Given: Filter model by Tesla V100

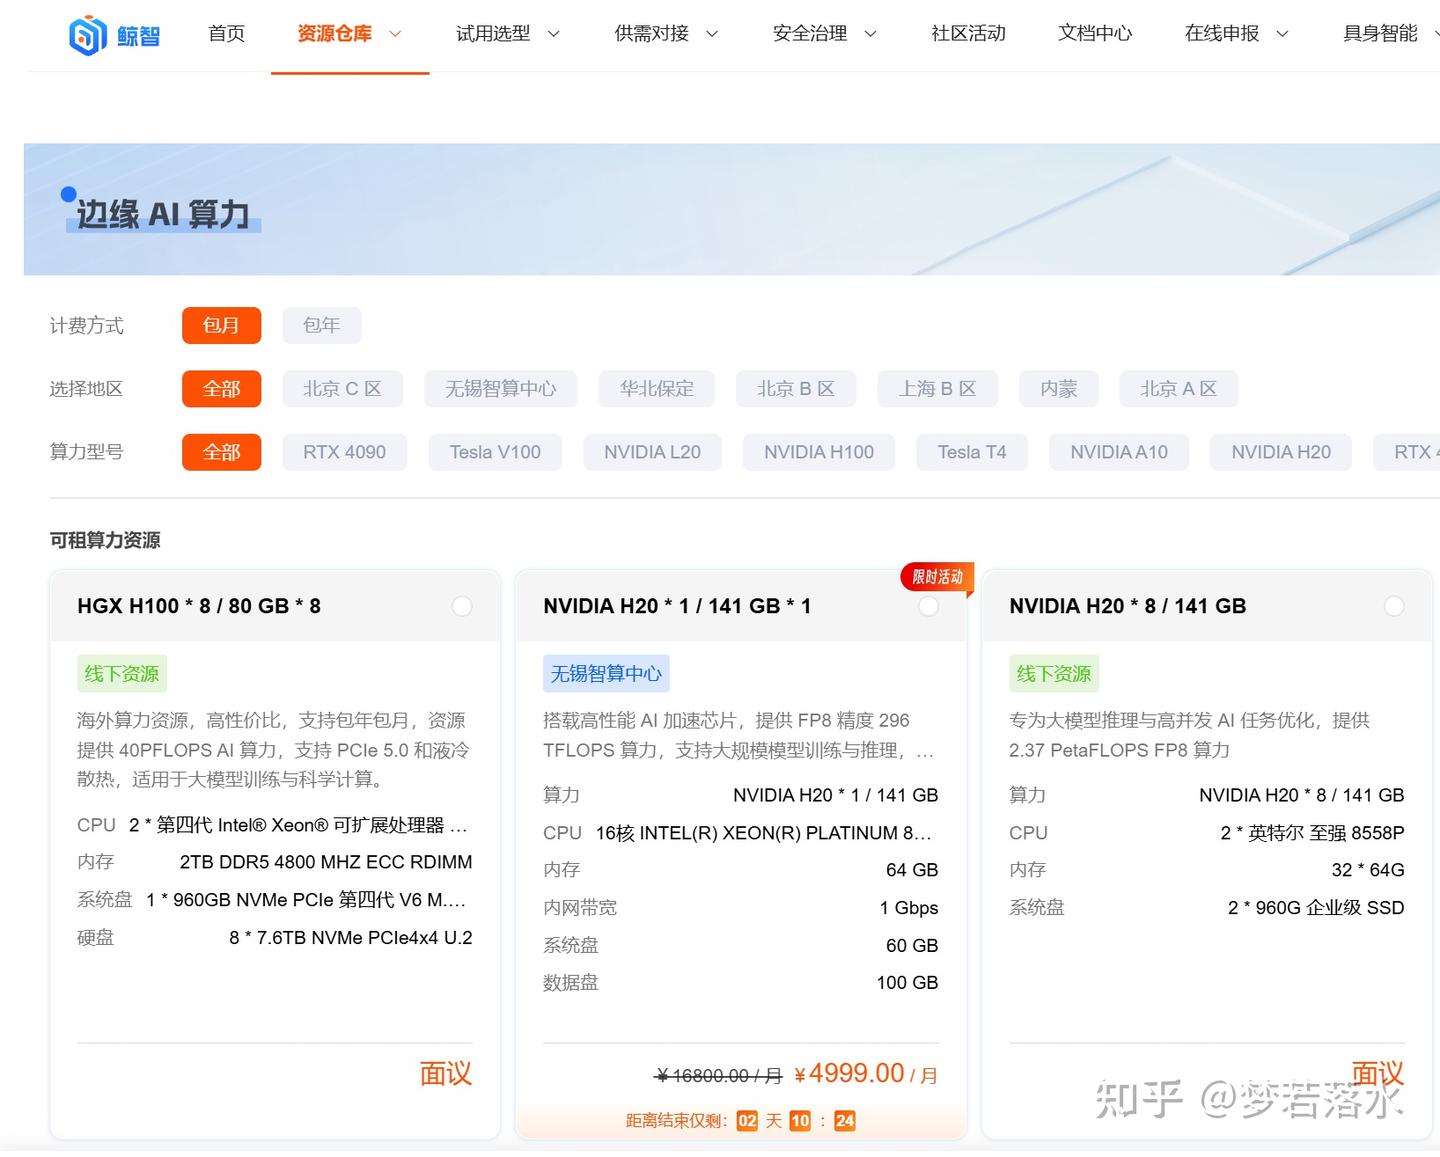Looking at the screenshot, I should pyautogui.click(x=495, y=452).
